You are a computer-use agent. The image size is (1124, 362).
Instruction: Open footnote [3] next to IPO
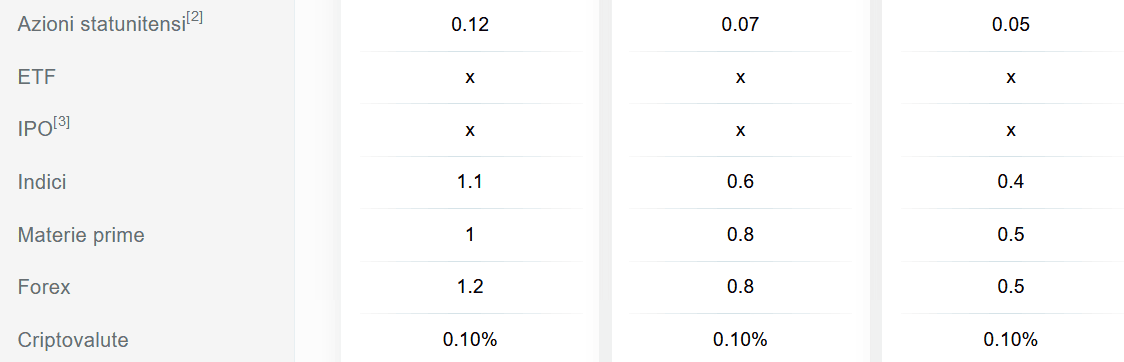[62, 121]
